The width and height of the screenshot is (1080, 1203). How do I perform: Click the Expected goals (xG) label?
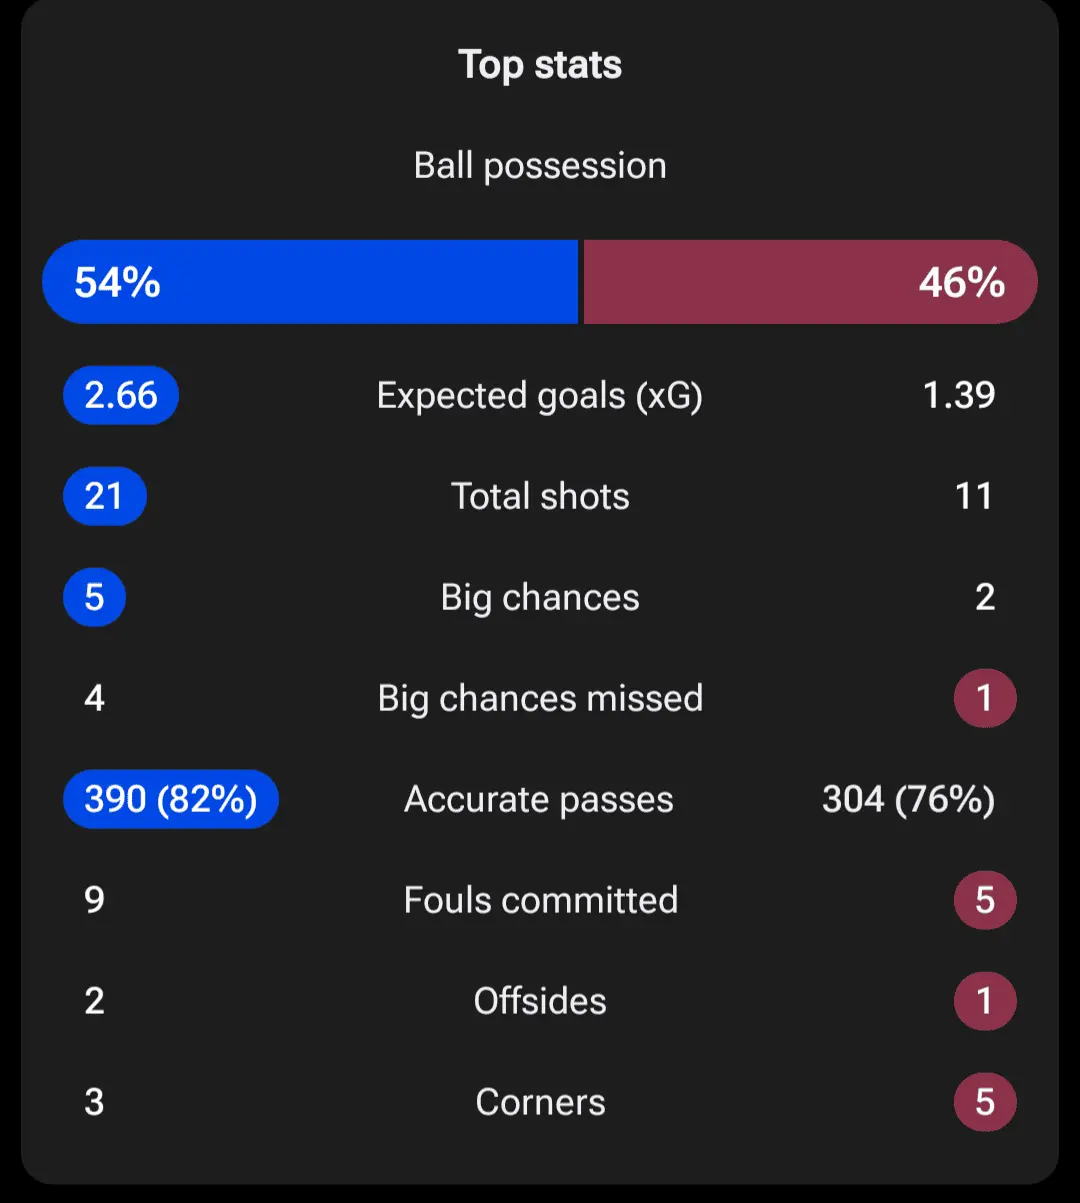[x=540, y=396]
